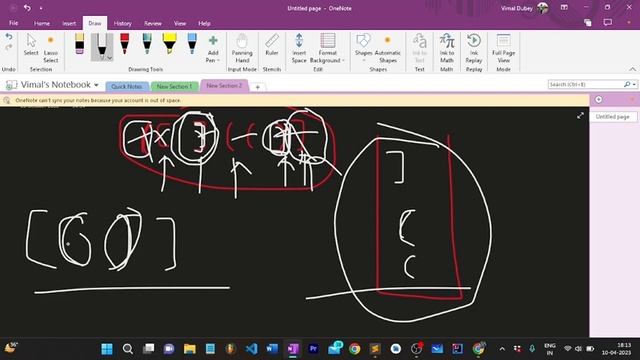Click the ENG IN language indicator
Viewport: 640px width, 360px height.
tap(550, 349)
